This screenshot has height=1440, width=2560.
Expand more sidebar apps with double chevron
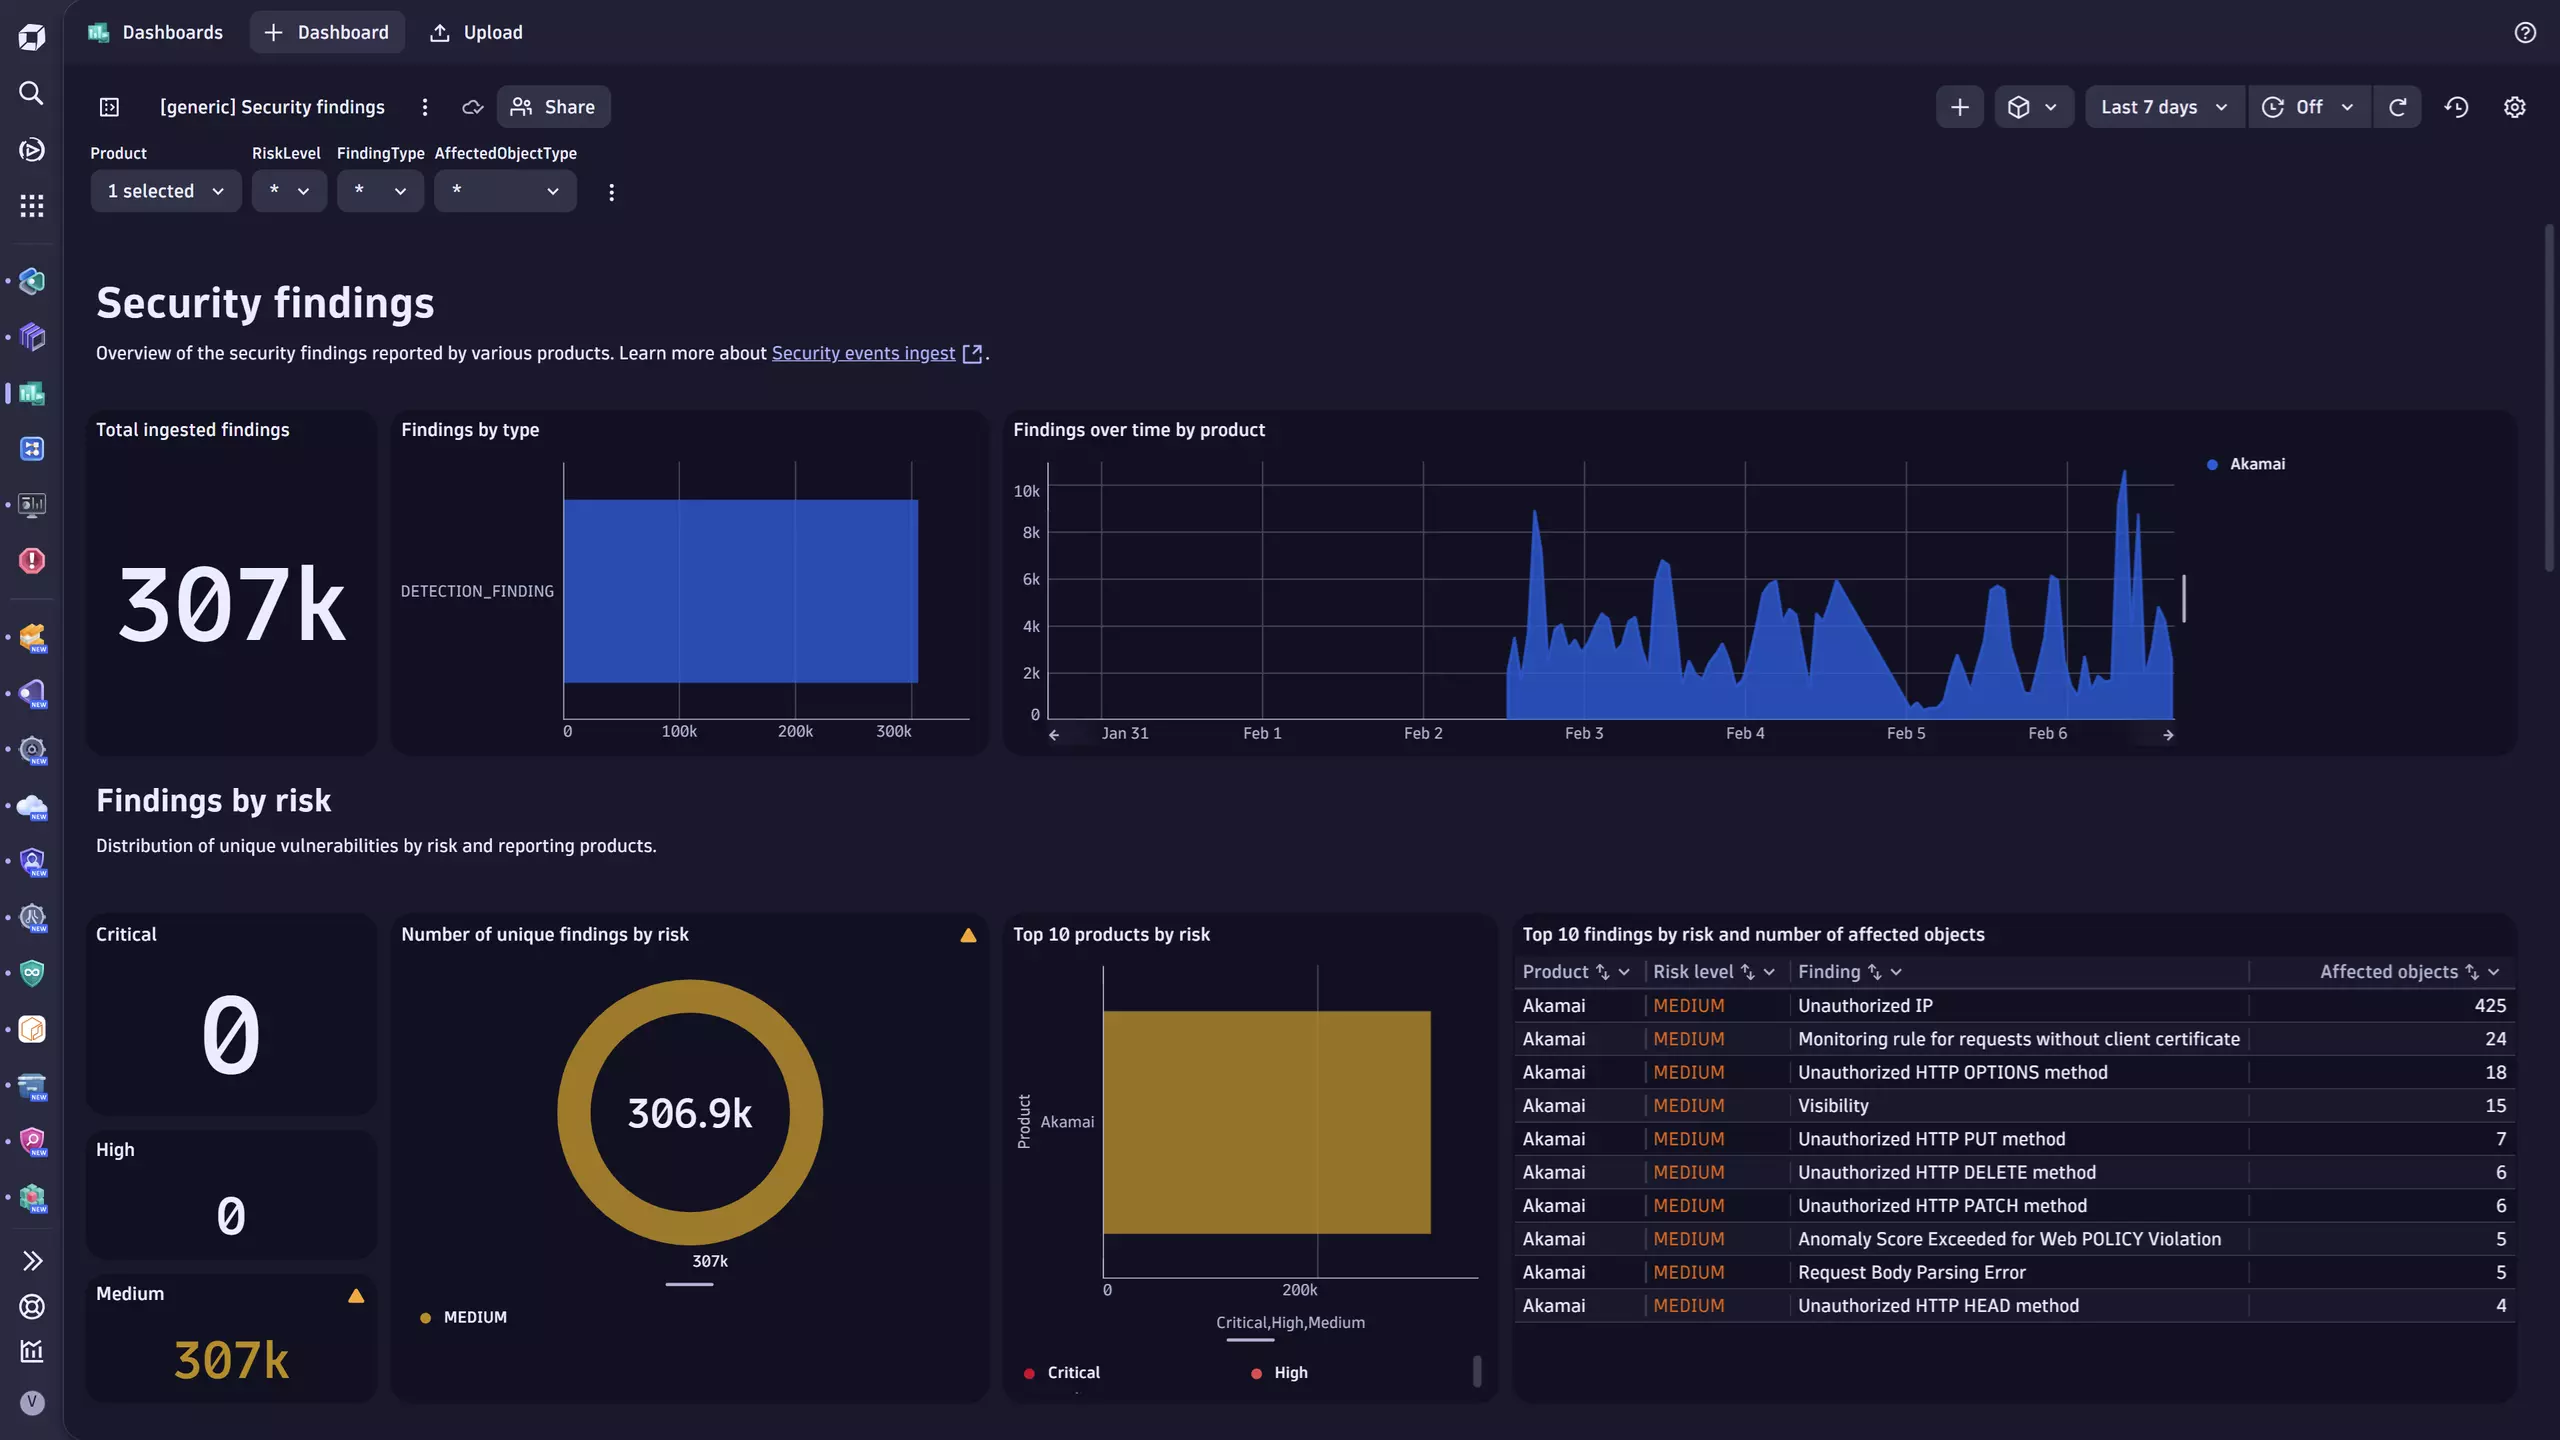31,1260
